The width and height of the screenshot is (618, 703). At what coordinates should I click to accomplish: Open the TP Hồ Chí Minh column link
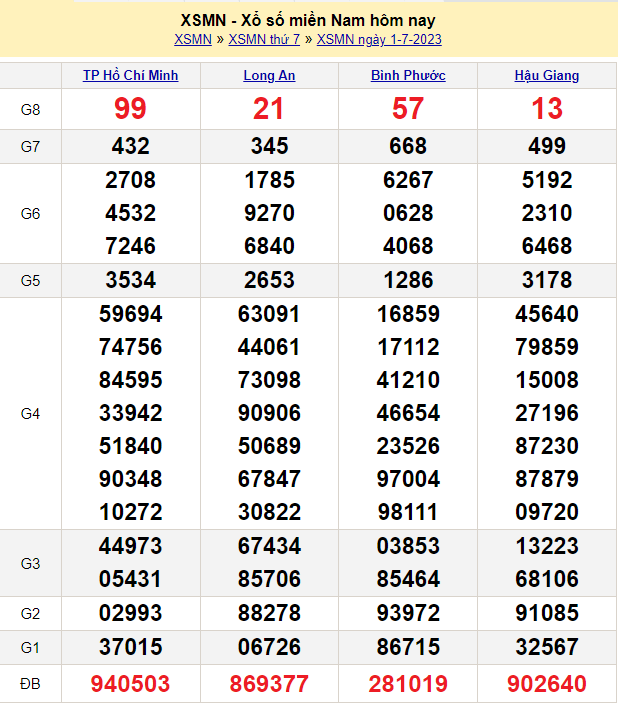click(131, 75)
